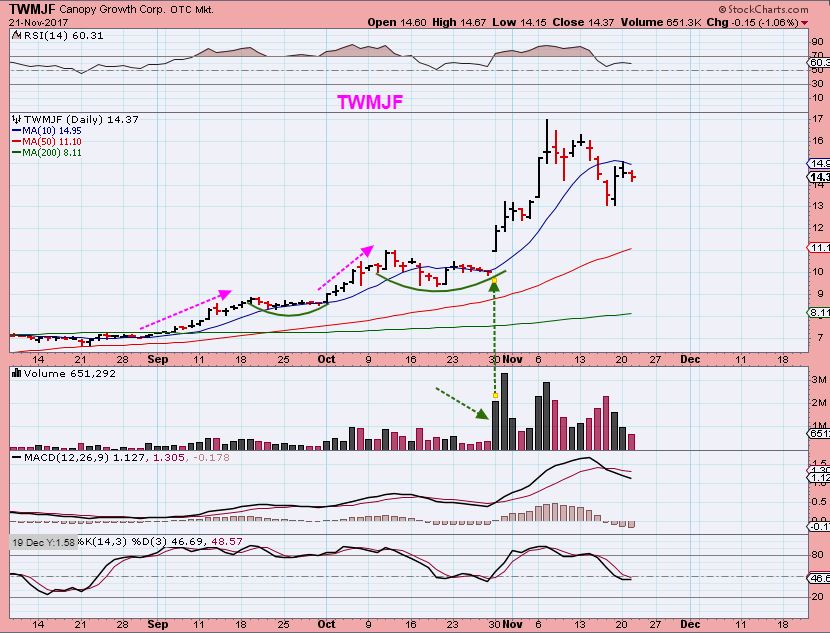Click the black line marker before MACD(12,26,9)
830x633 pixels.
[17, 457]
